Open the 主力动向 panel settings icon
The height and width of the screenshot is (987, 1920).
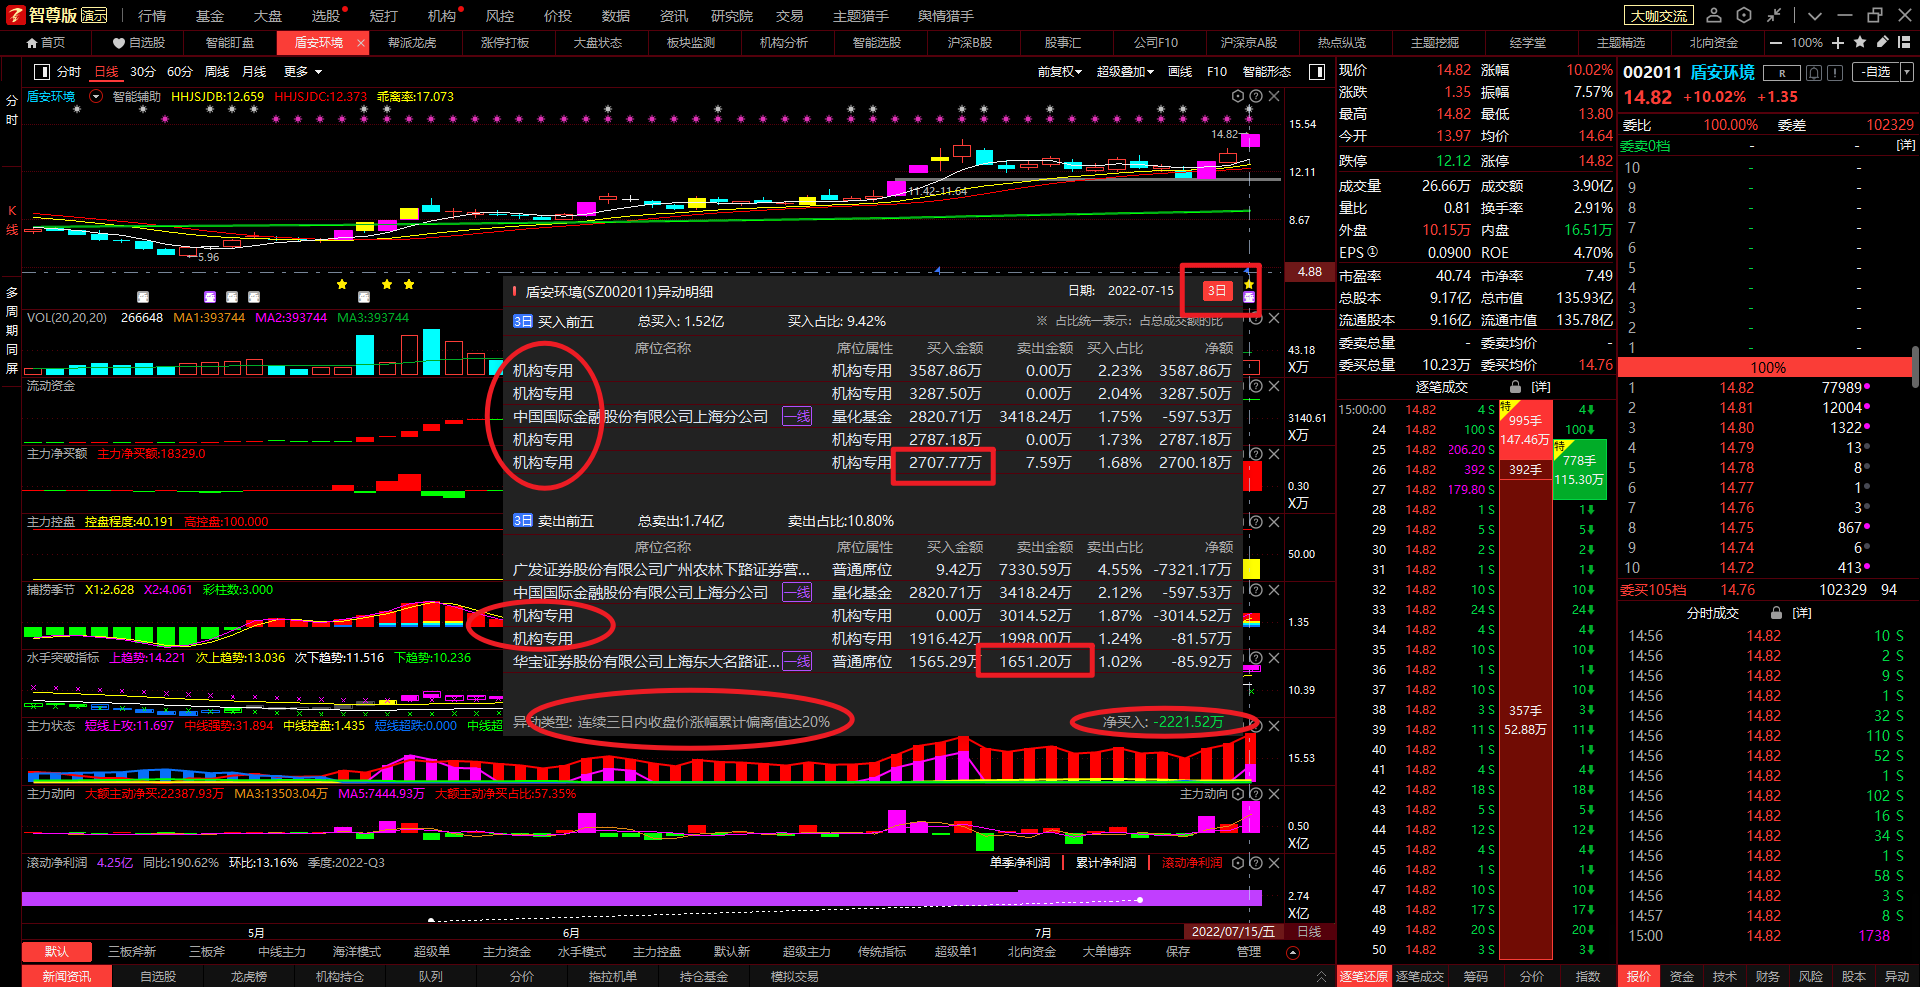click(x=1238, y=794)
